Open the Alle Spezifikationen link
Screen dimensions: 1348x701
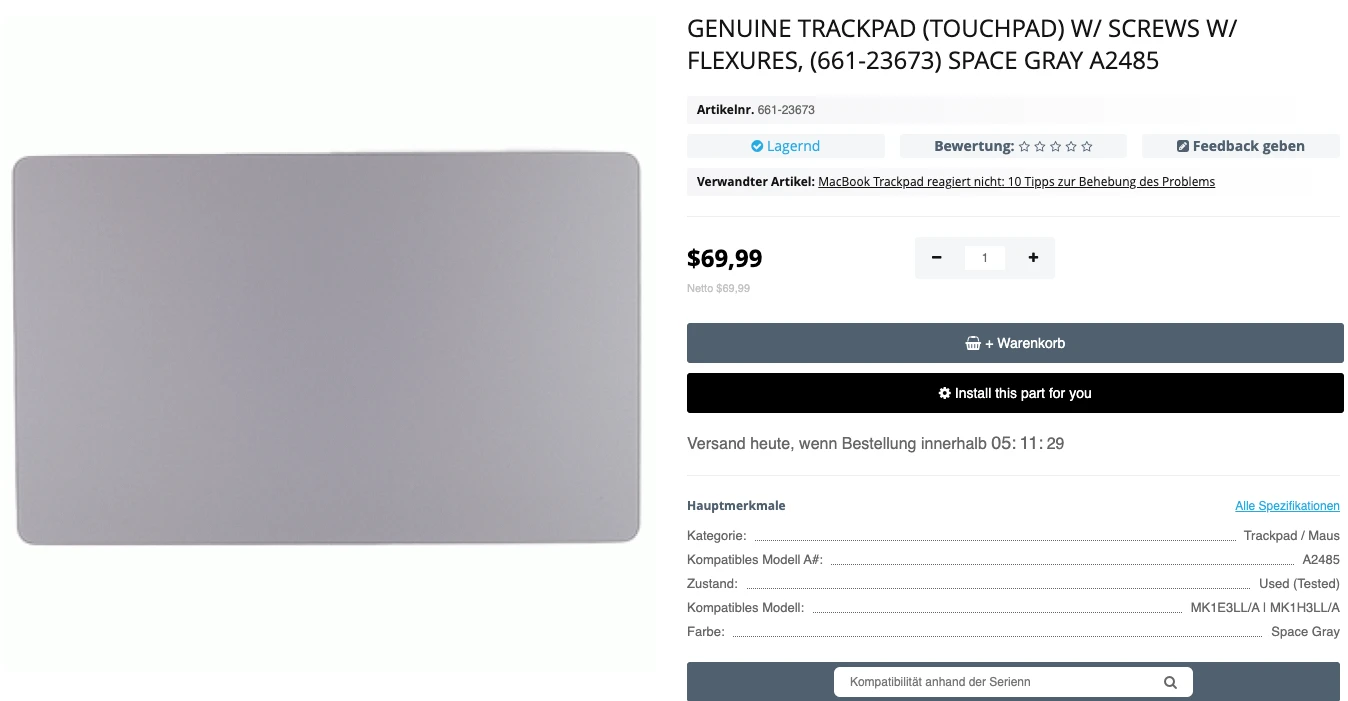pyautogui.click(x=1287, y=506)
